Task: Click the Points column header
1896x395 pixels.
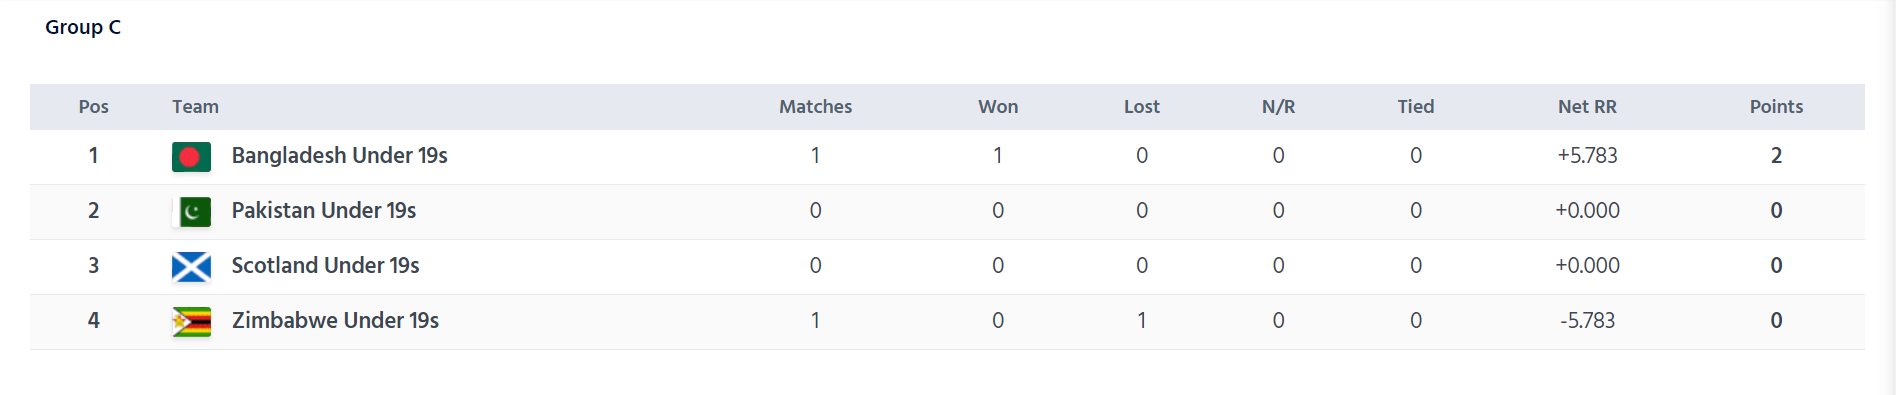Action: [x=1776, y=107]
